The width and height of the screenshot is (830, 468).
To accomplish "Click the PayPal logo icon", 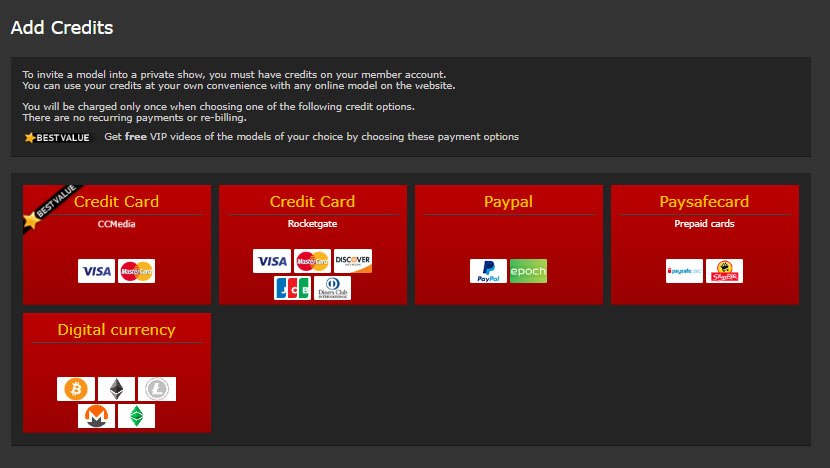I will tap(488, 271).
